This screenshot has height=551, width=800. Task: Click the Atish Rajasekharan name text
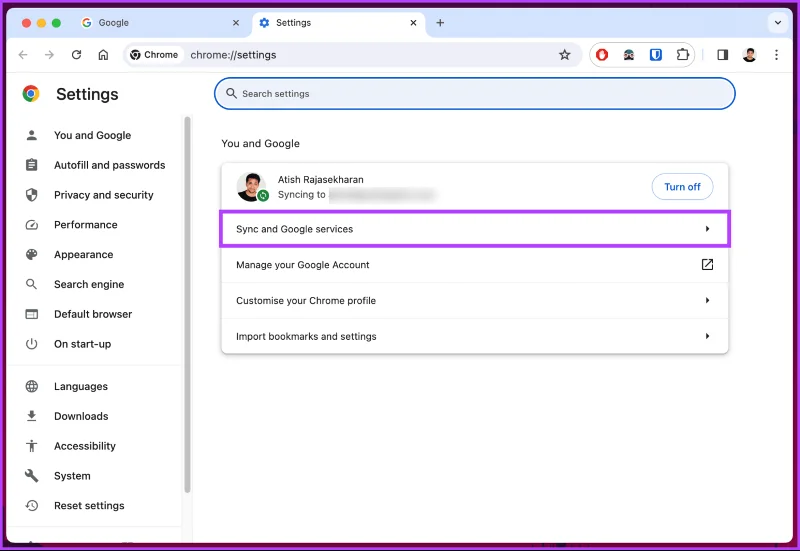point(320,180)
